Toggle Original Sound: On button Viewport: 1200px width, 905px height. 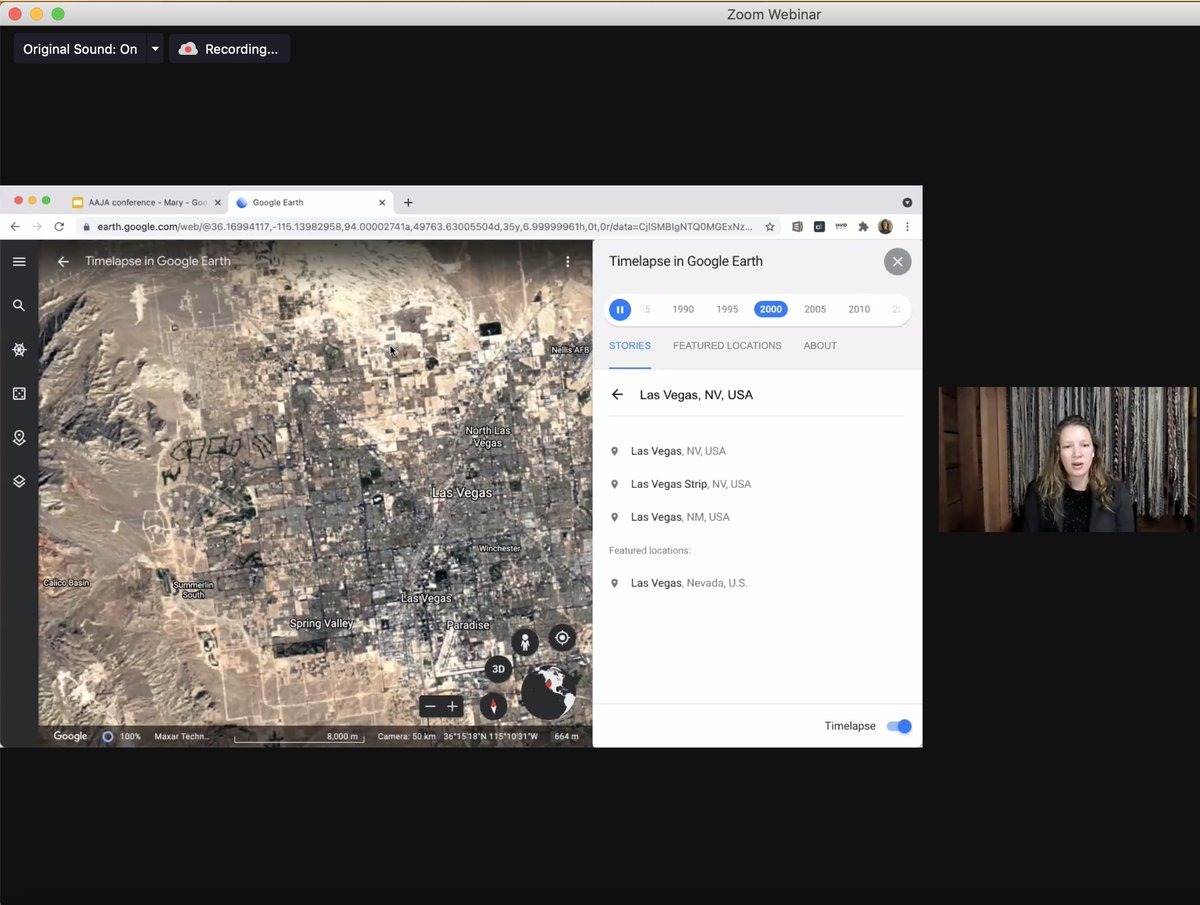[80, 49]
